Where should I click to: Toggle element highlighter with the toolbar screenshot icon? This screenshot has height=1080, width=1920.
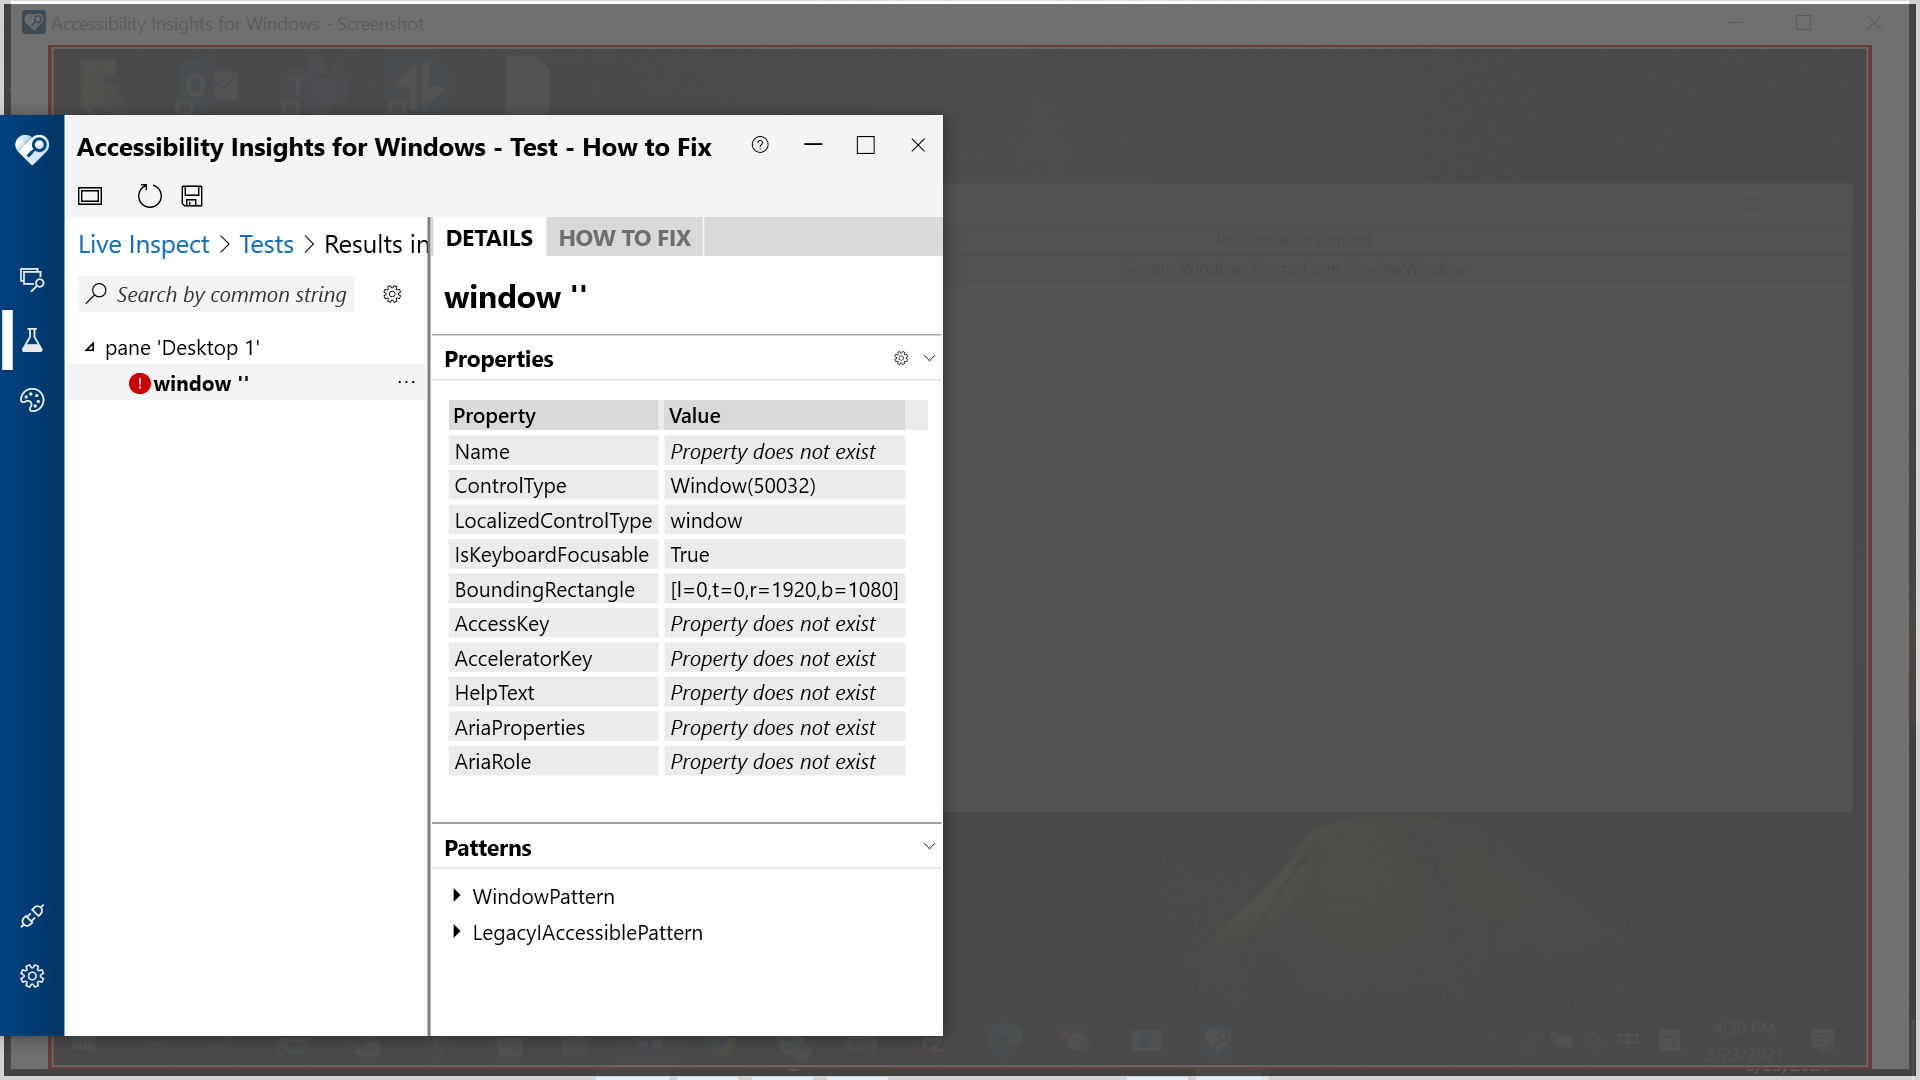[x=90, y=195]
